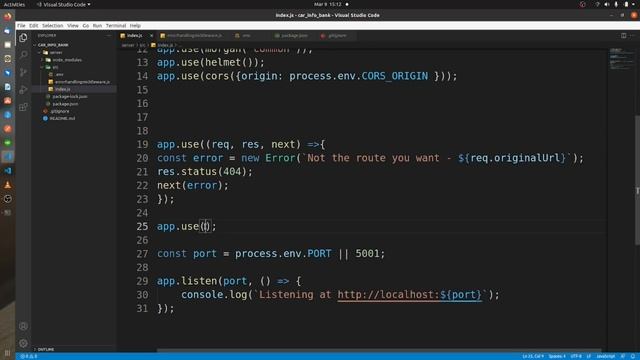Image resolution: width=640 pixels, height=360 pixels.
Task: Open clock and calendar in top bar
Action: tap(328, 4)
